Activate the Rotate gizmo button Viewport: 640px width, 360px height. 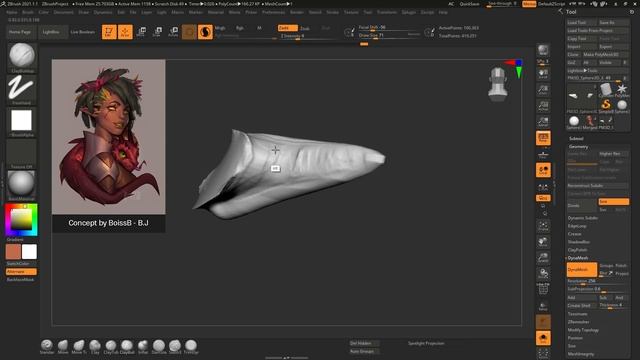pos(173,32)
